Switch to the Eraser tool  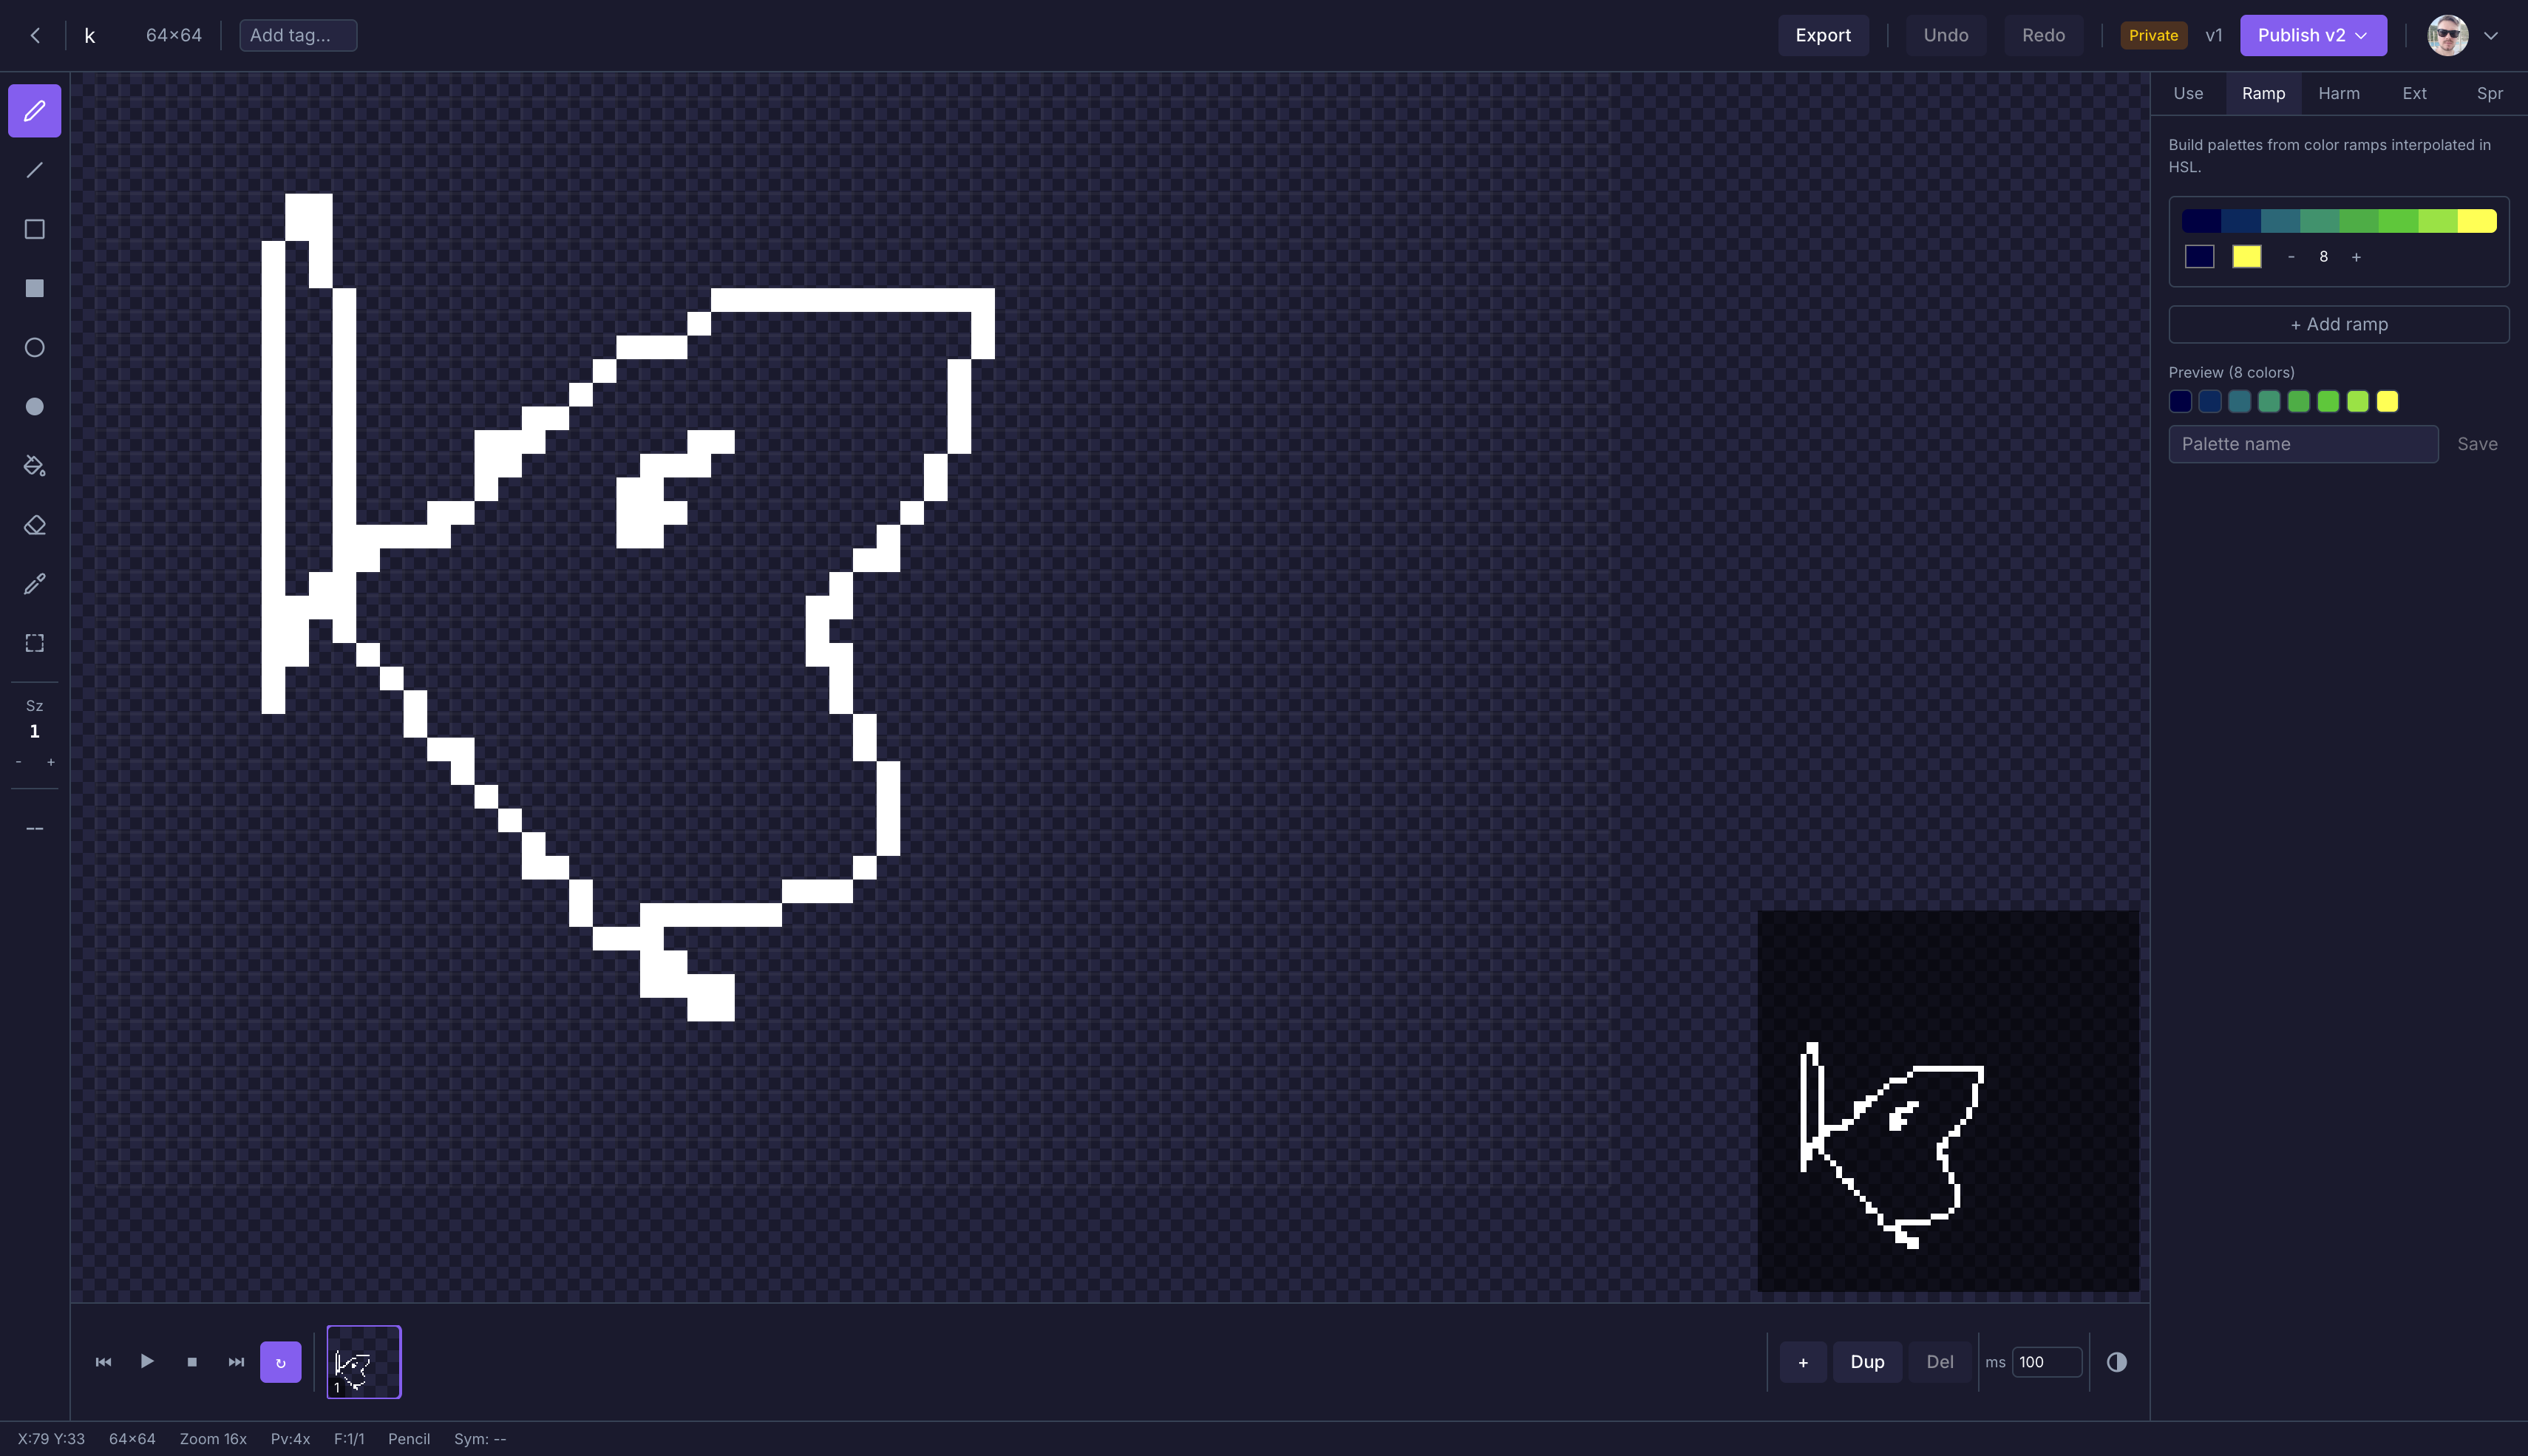(x=34, y=524)
